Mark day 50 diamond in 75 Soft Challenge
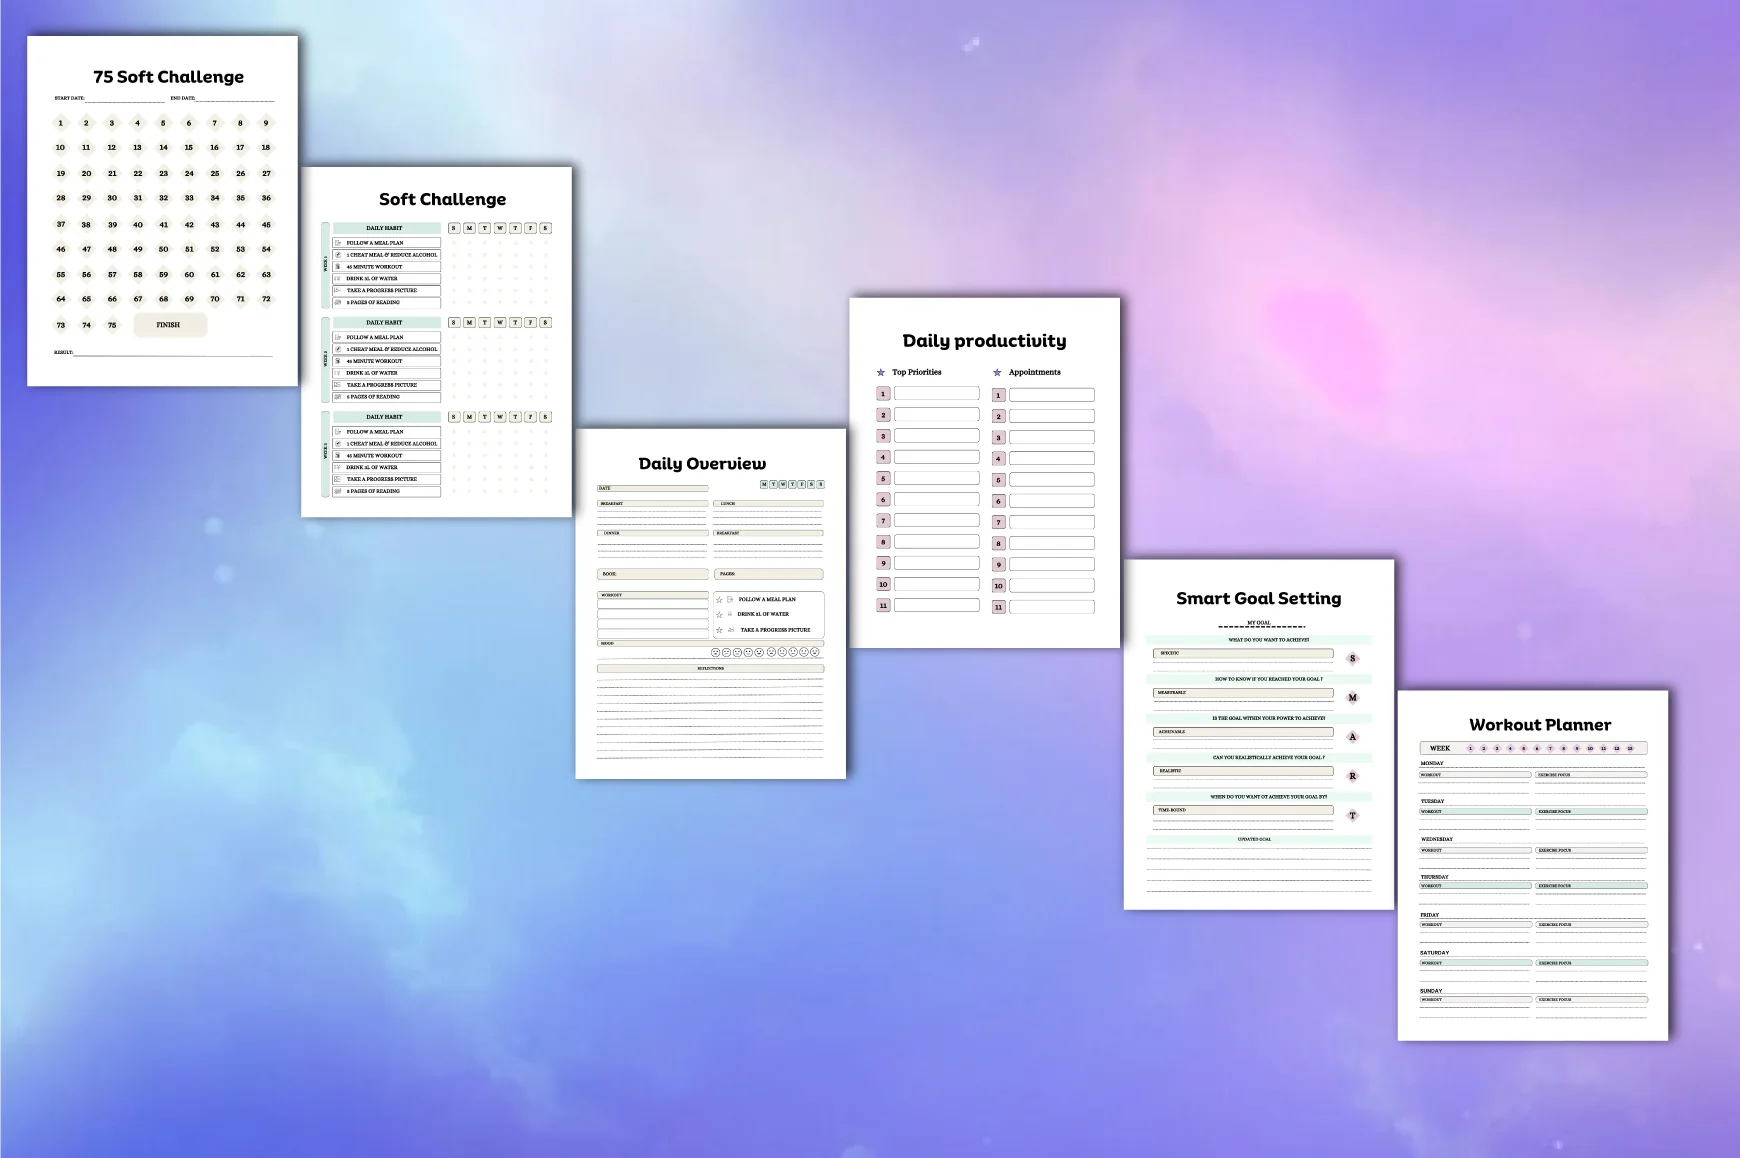1740x1158 pixels. click(x=163, y=249)
